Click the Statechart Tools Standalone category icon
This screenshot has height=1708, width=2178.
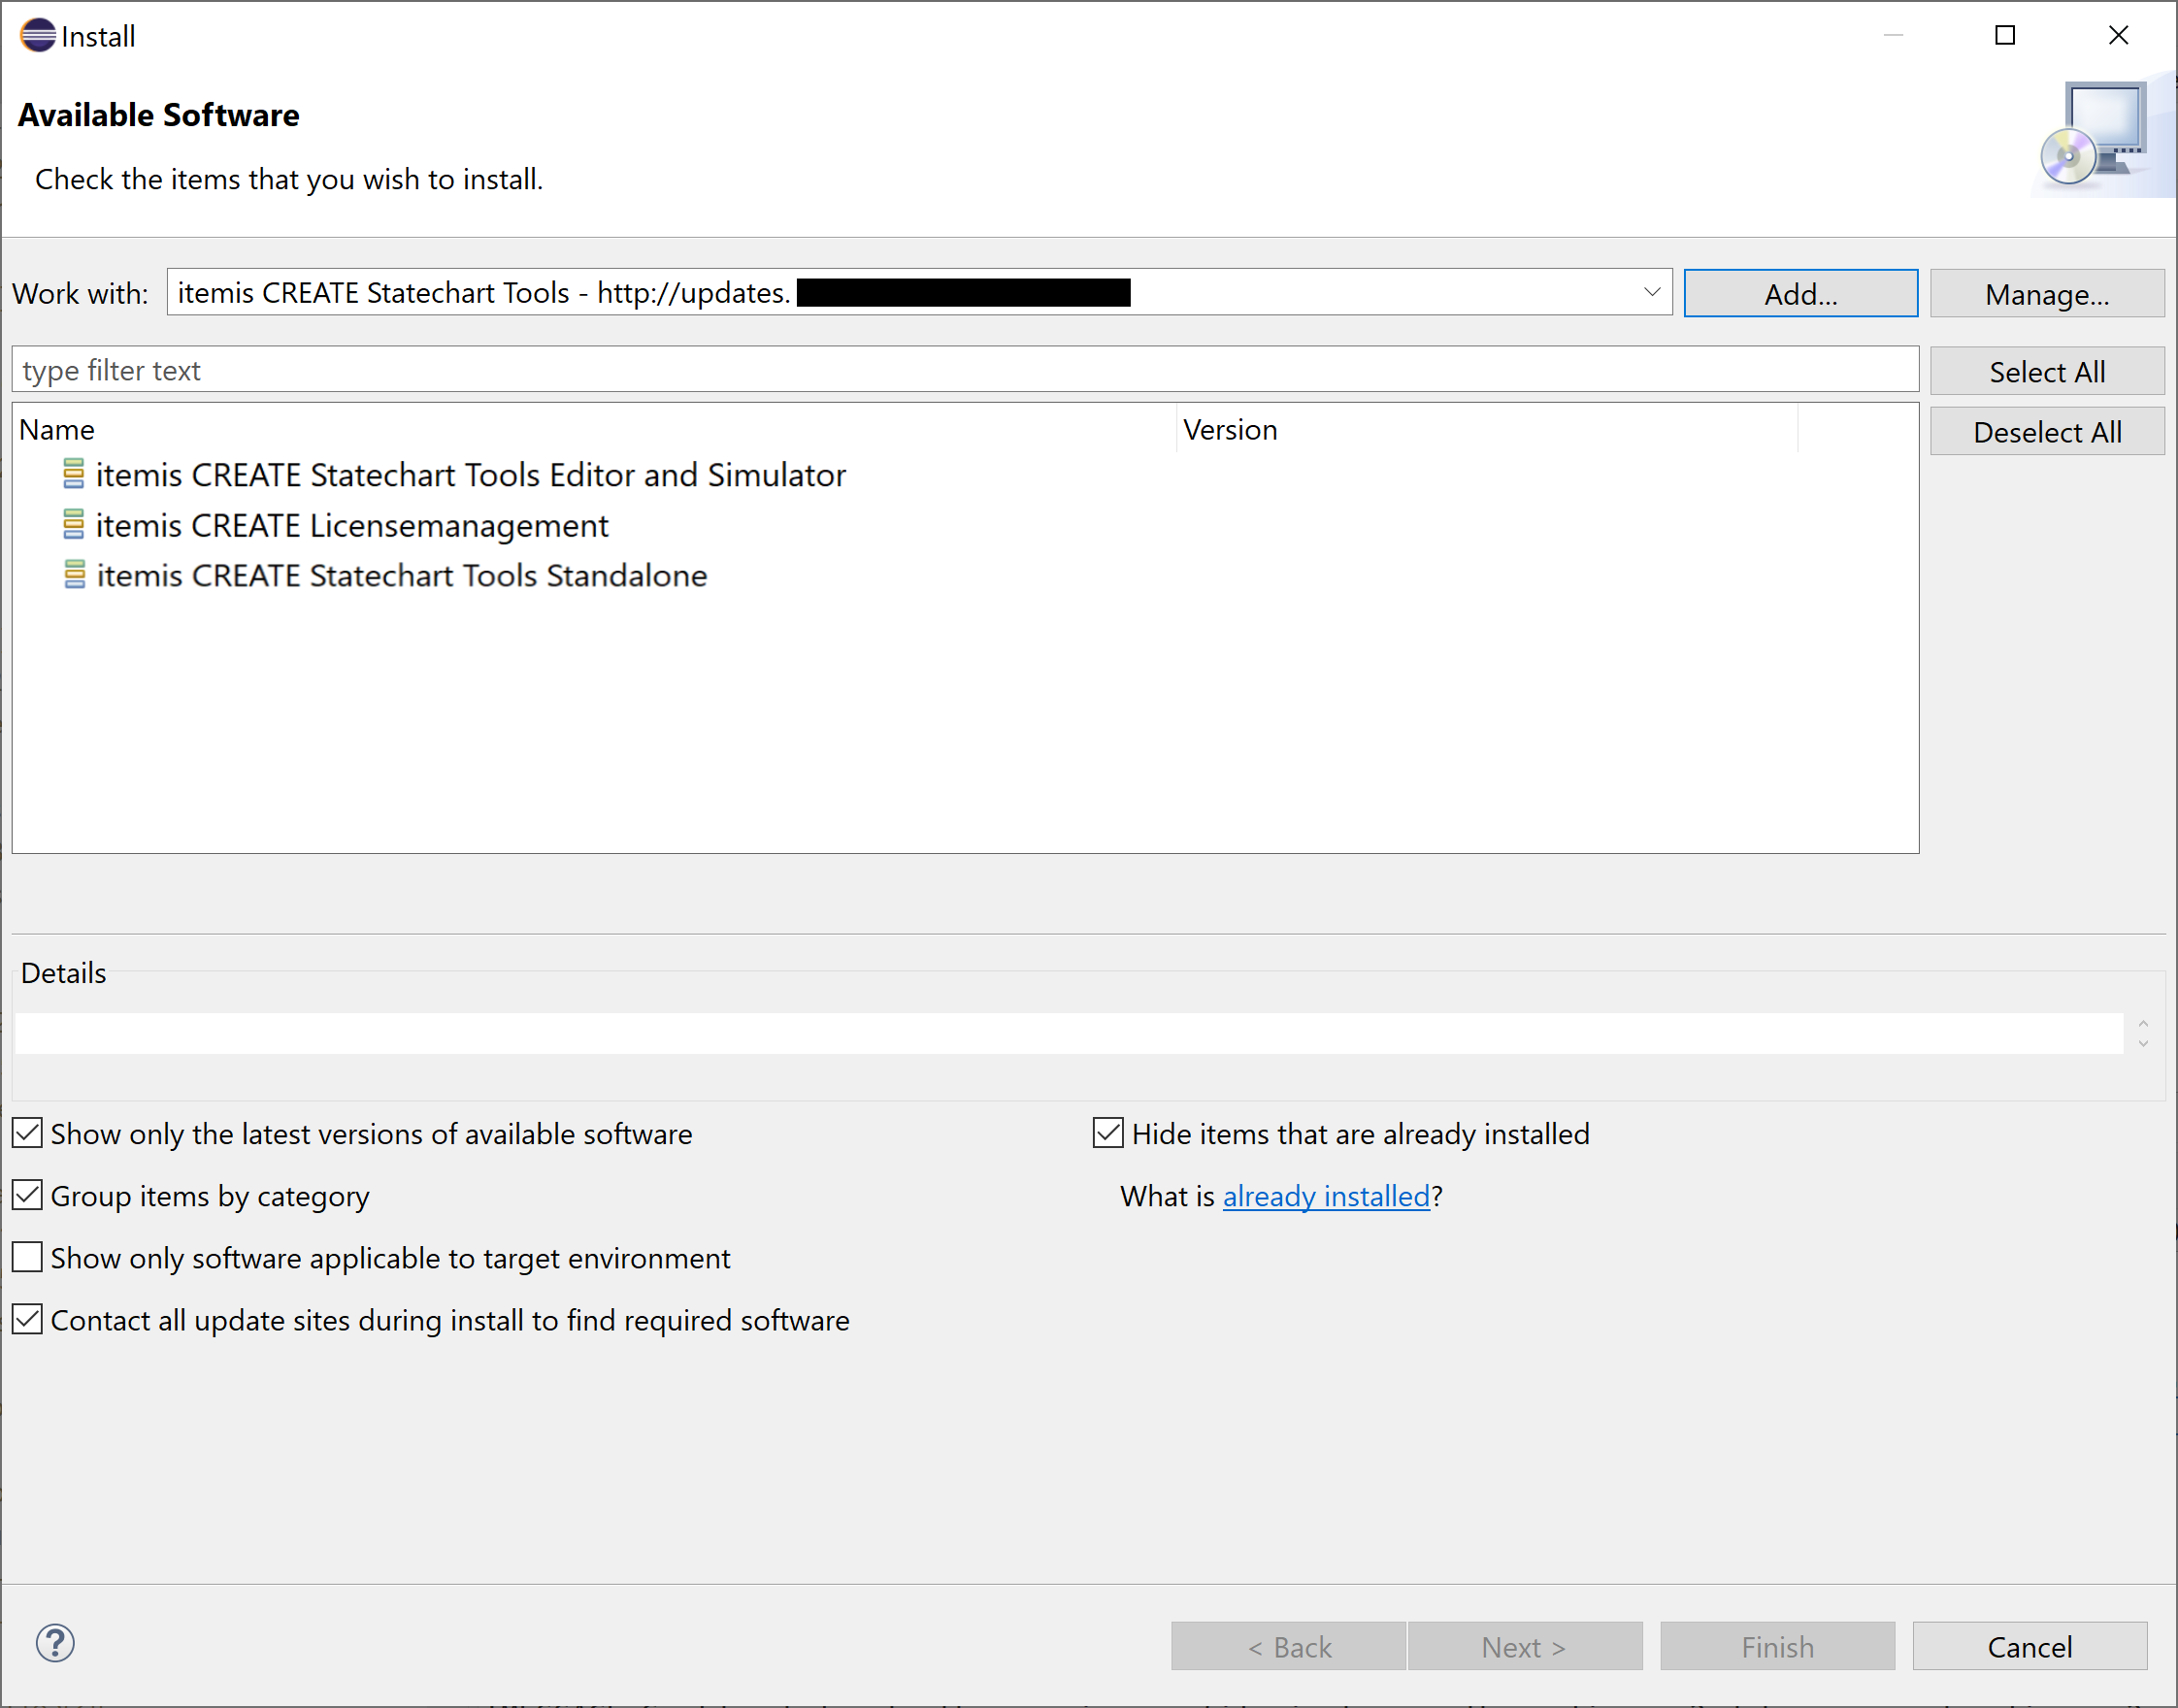pyautogui.click(x=74, y=575)
